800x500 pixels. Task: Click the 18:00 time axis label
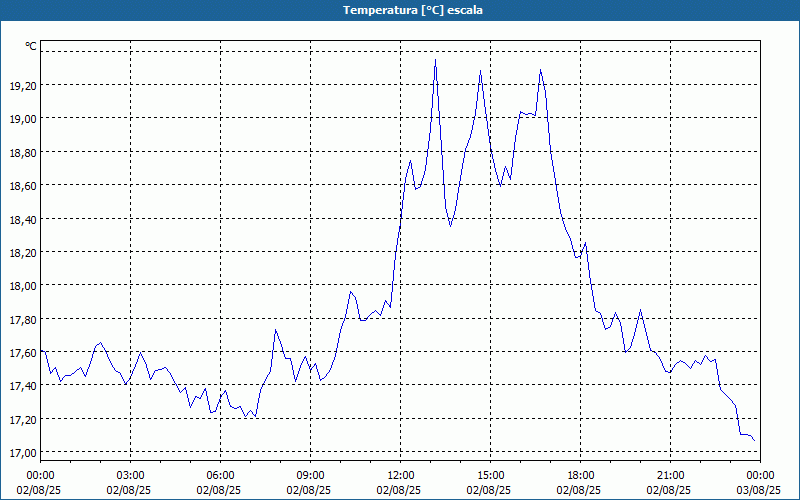[581, 476]
